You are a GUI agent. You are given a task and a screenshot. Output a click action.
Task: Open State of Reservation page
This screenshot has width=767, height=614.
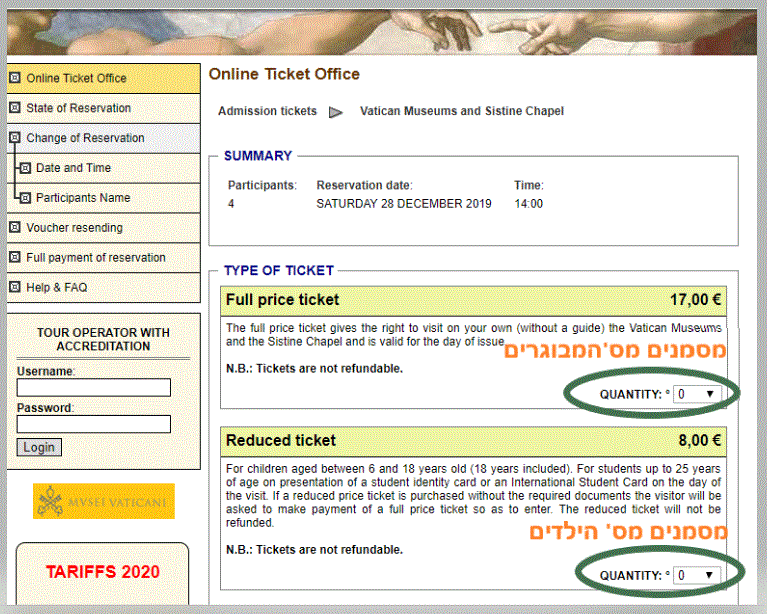click(104, 108)
